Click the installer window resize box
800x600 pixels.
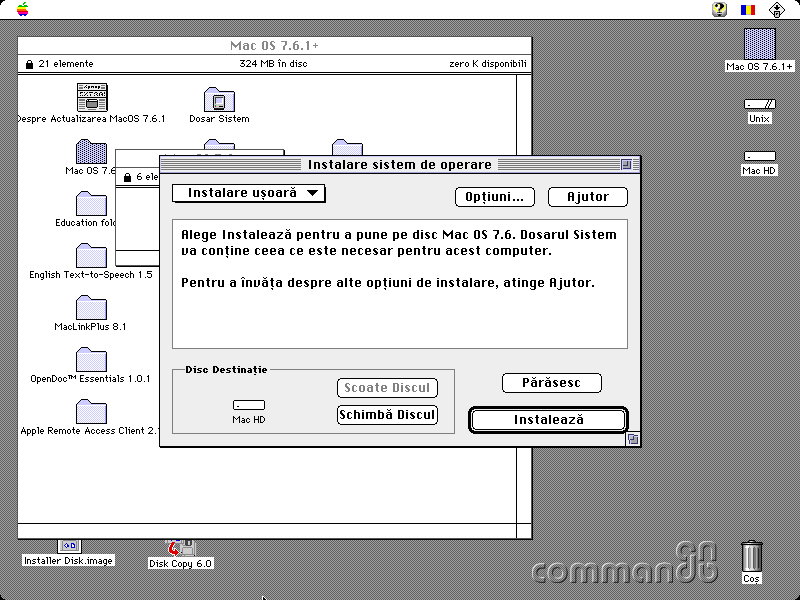click(x=633, y=439)
